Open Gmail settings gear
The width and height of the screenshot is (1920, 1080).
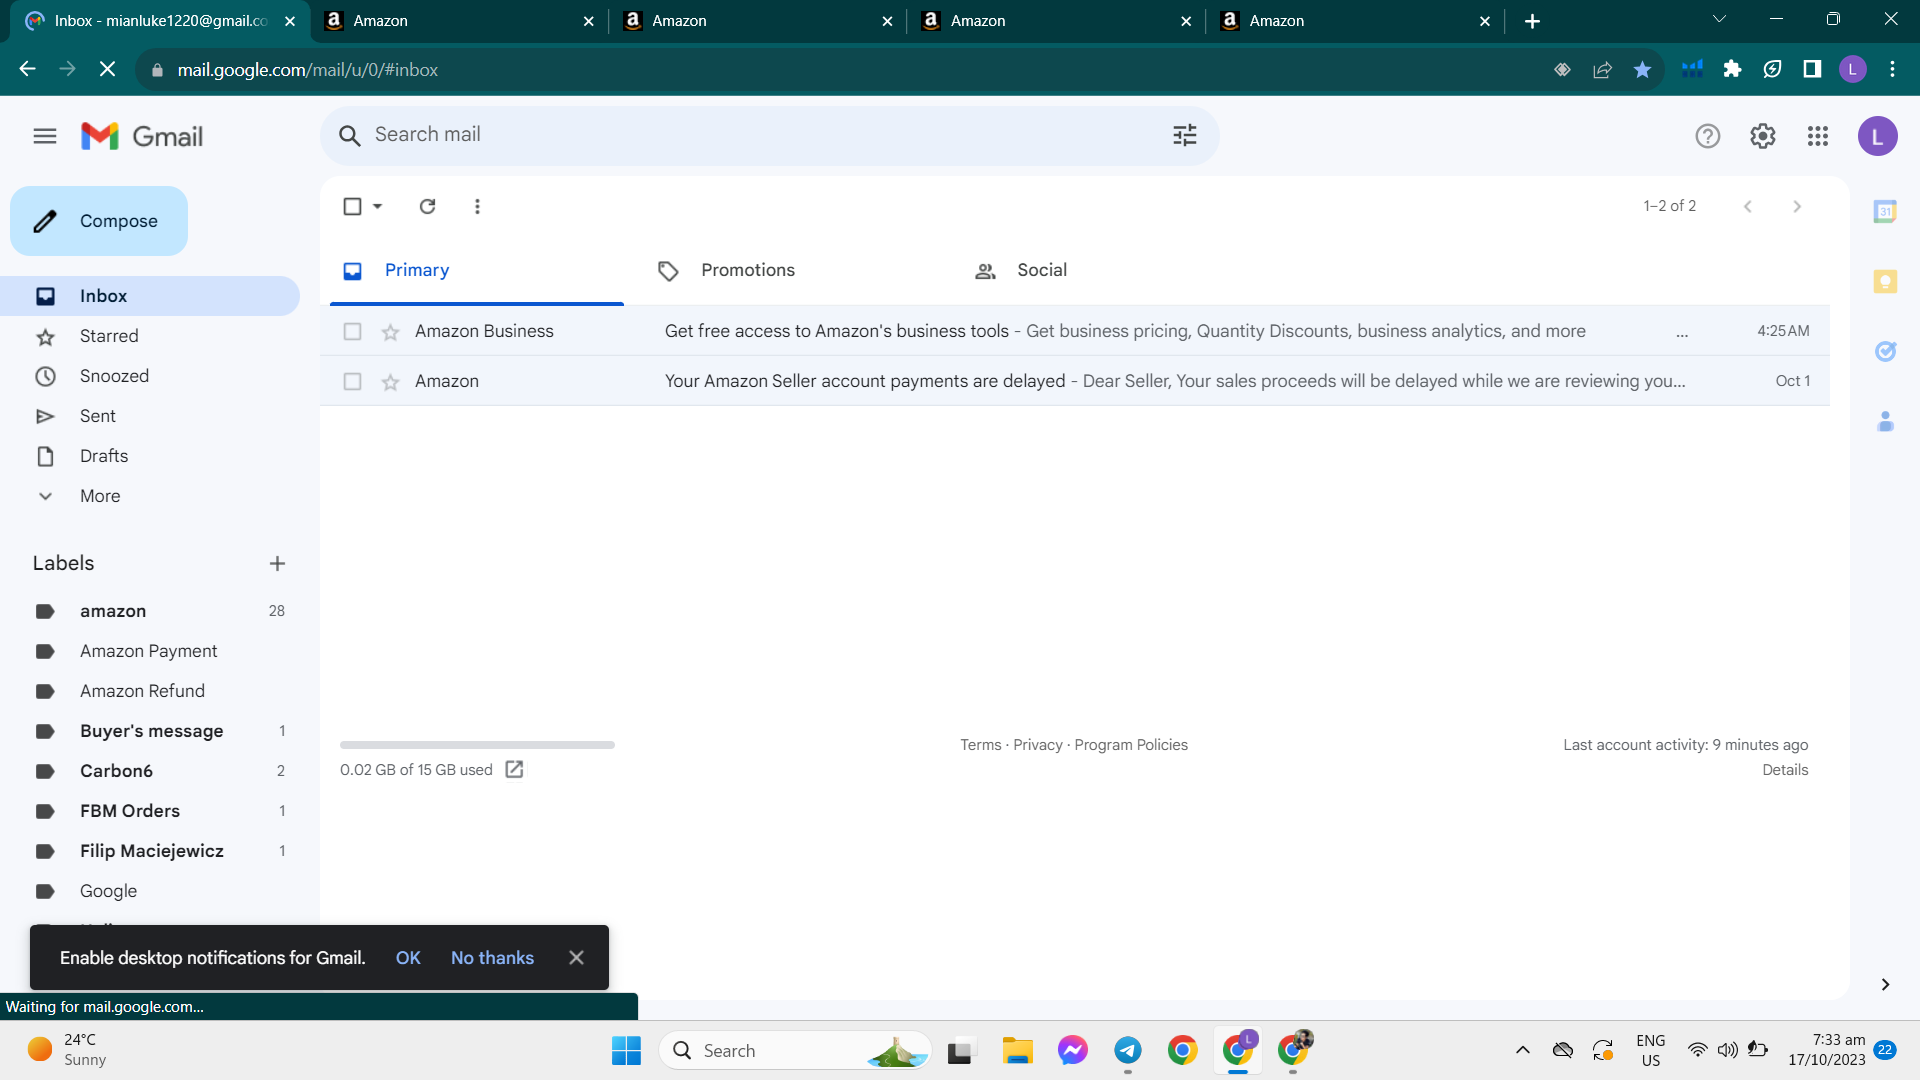coord(1763,136)
